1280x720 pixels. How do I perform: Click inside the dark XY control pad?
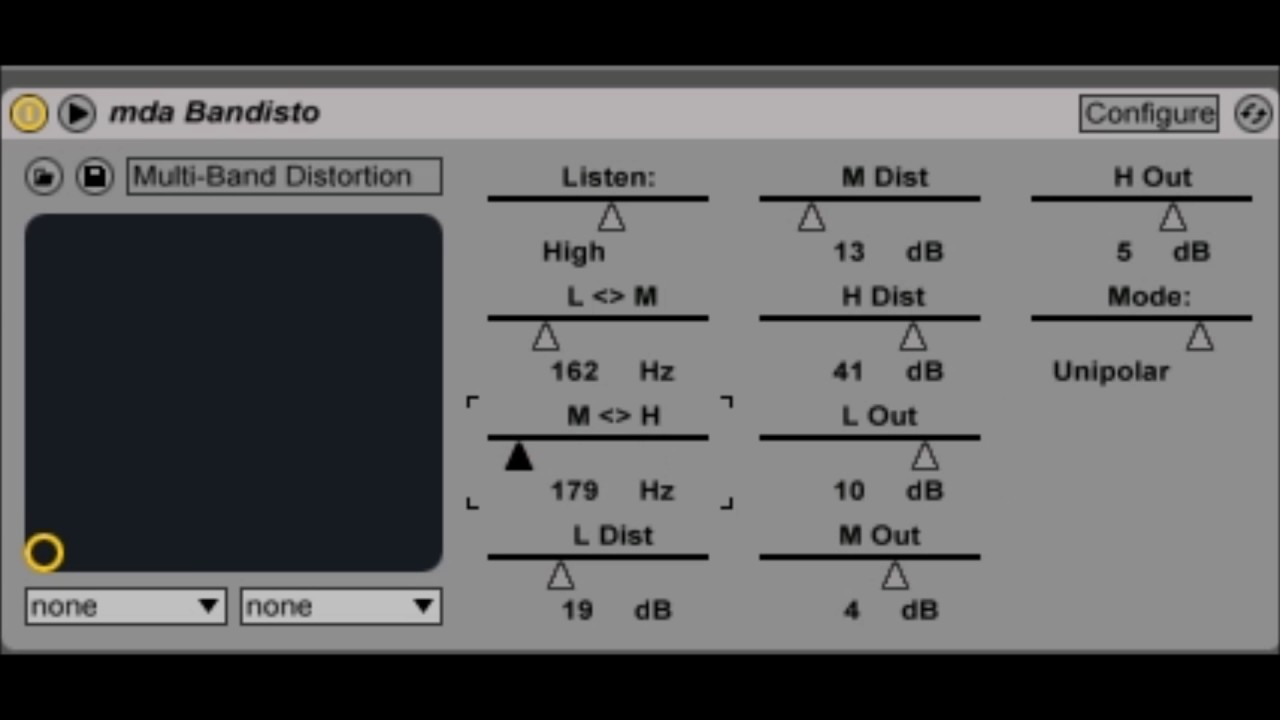[234, 392]
